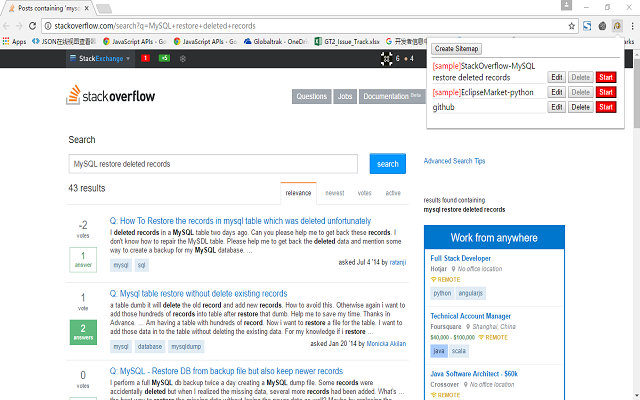This screenshot has height=400, width=640.
Task: Click the green 2 answers box
Action: pyautogui.click(x=83, y=332)
